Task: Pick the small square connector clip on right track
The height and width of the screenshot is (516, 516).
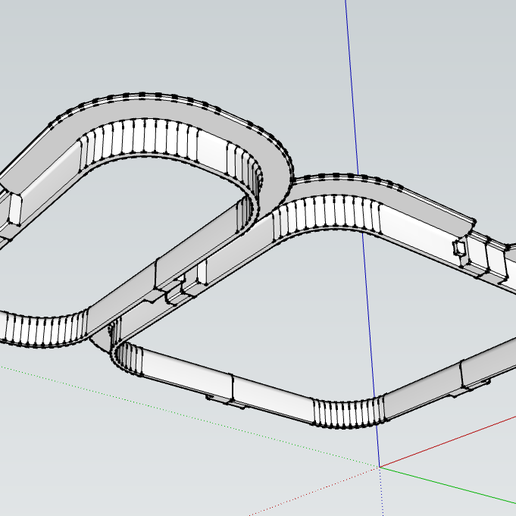Action: click(x=459, y=248)
